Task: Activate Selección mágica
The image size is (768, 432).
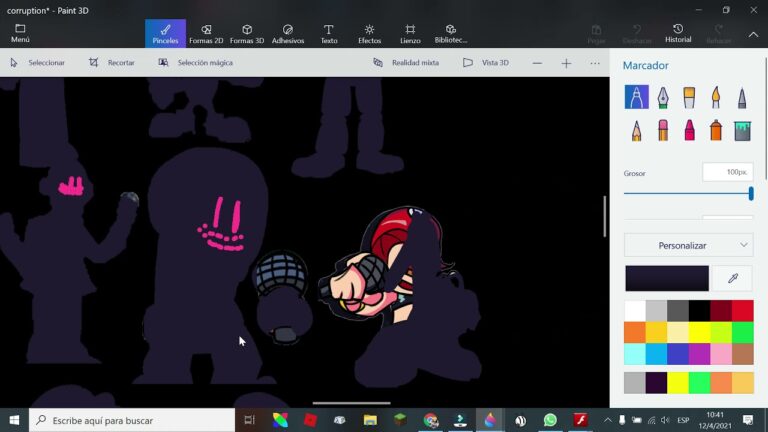Action: (x=195, y=63)
